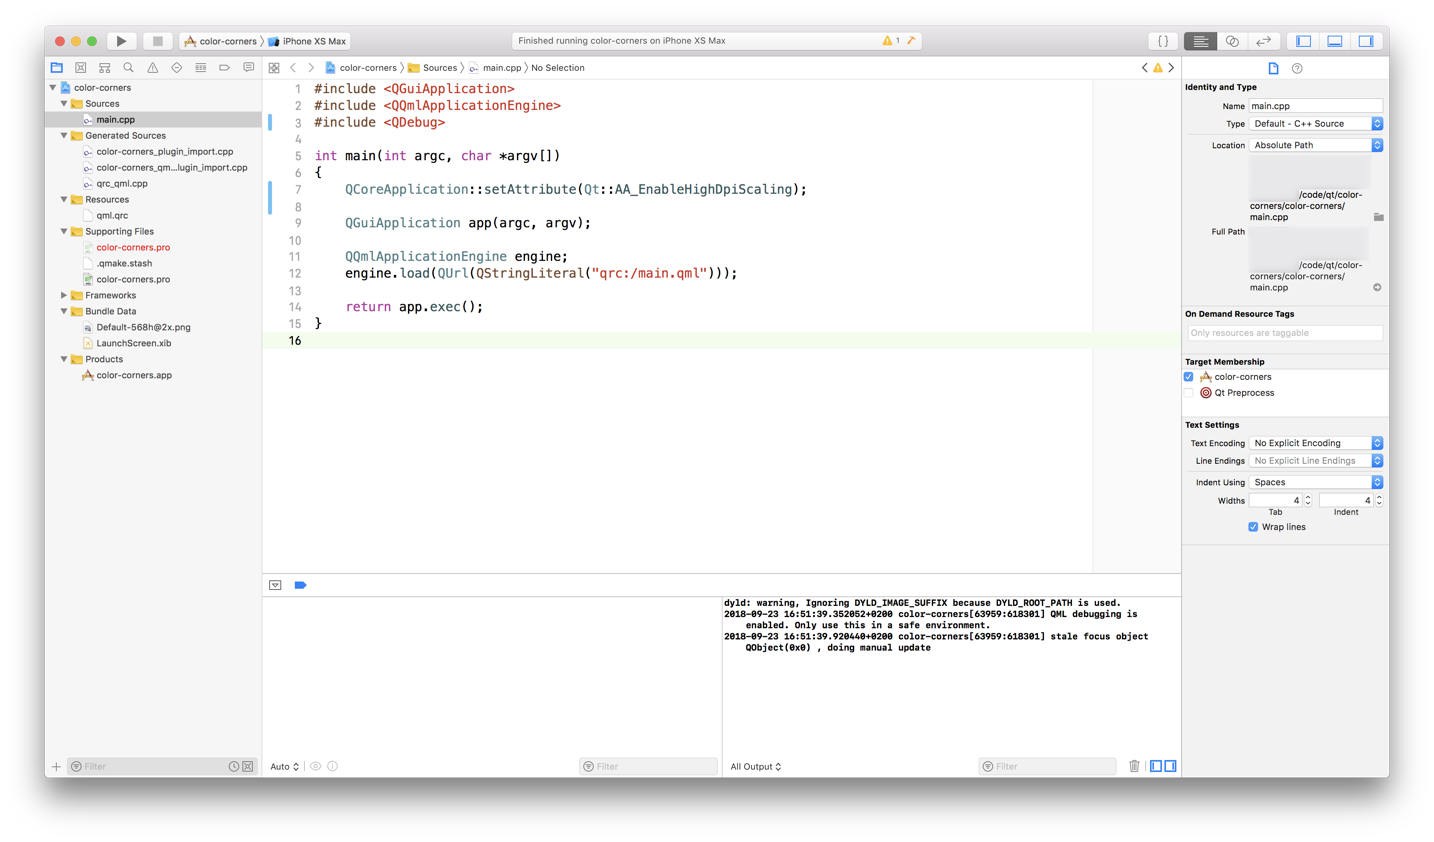Run the color-corners build with Play button
The width and height of the screenshot is (1434, 842).
tap(121, 41)
